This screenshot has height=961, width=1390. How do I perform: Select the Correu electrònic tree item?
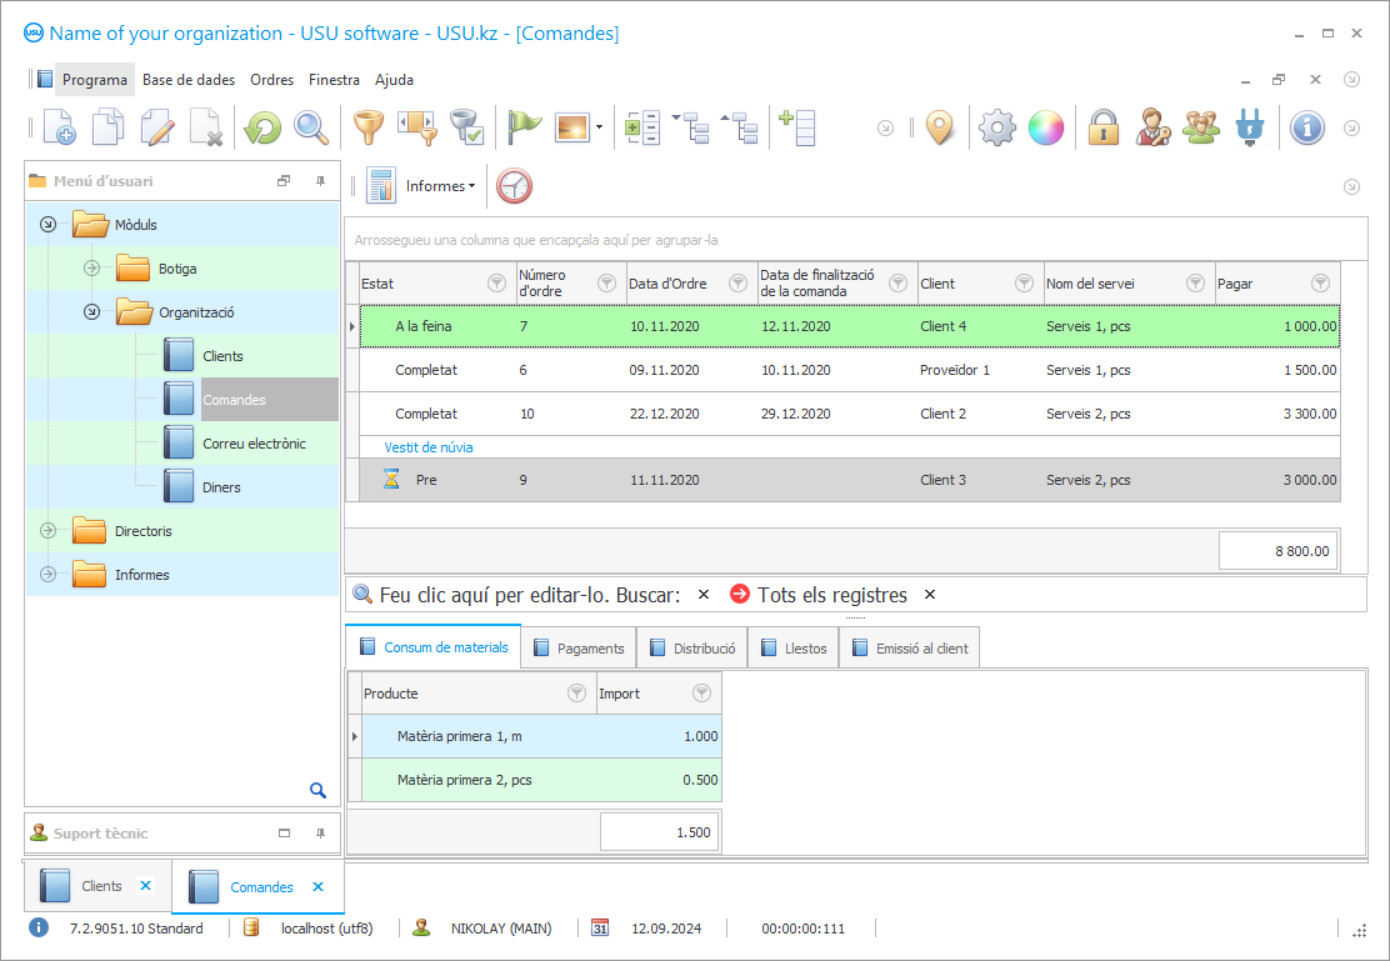click(x=254, y=443)
